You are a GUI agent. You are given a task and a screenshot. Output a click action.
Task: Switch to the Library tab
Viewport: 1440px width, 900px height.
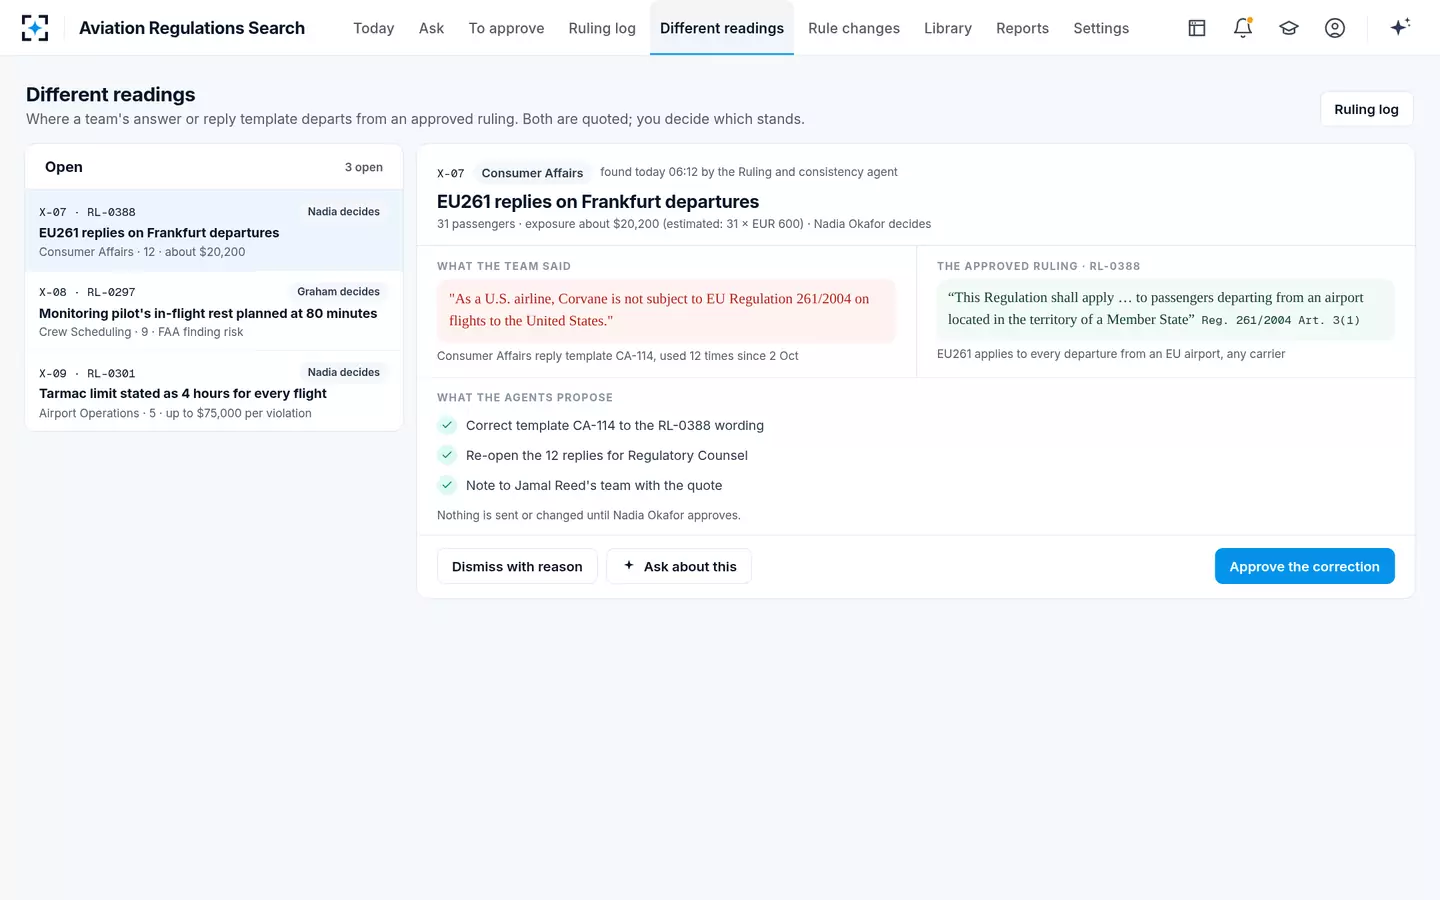[948, 28]
